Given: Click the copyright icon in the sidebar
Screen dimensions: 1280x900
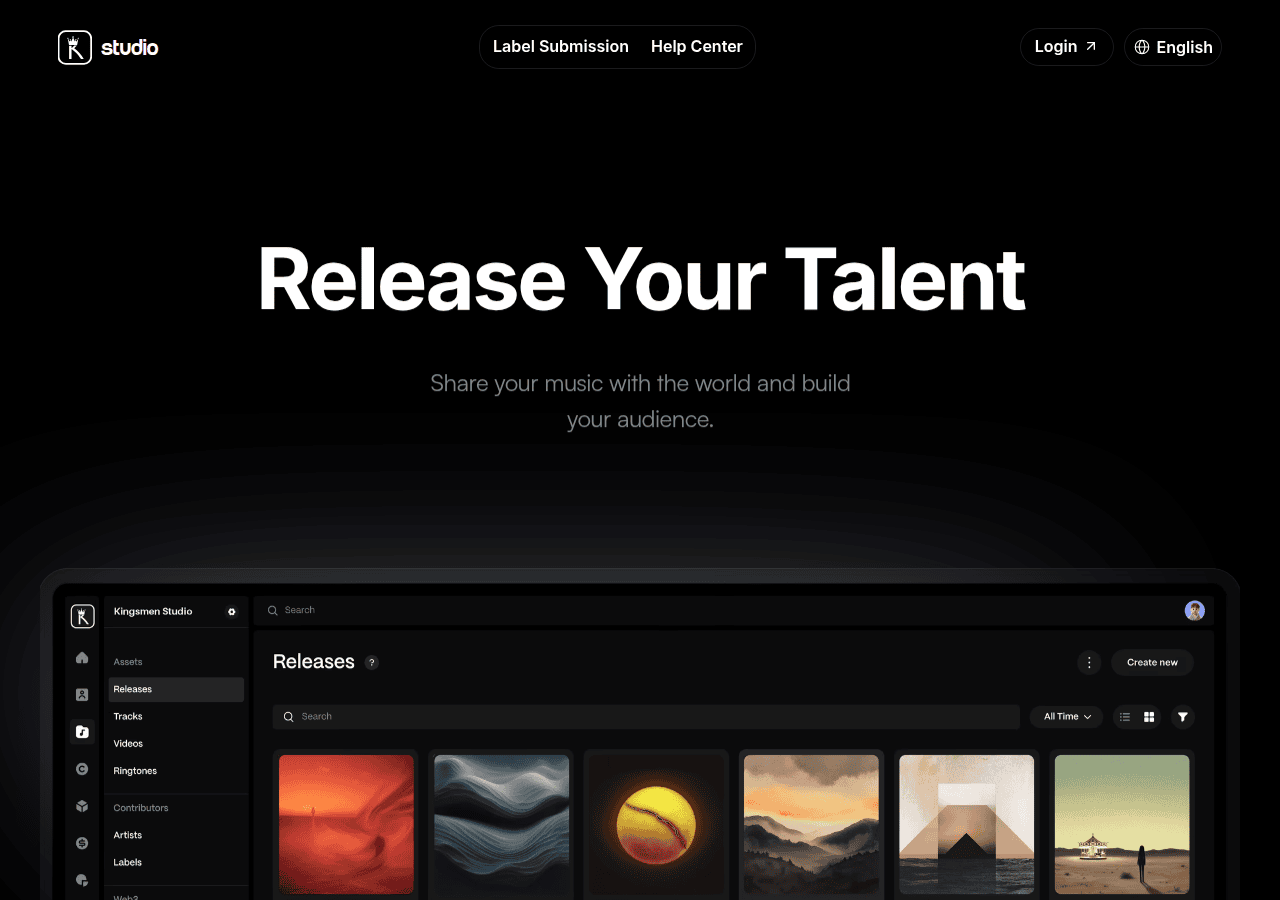Looking at the screenshot, I should [x=82, y=769].
